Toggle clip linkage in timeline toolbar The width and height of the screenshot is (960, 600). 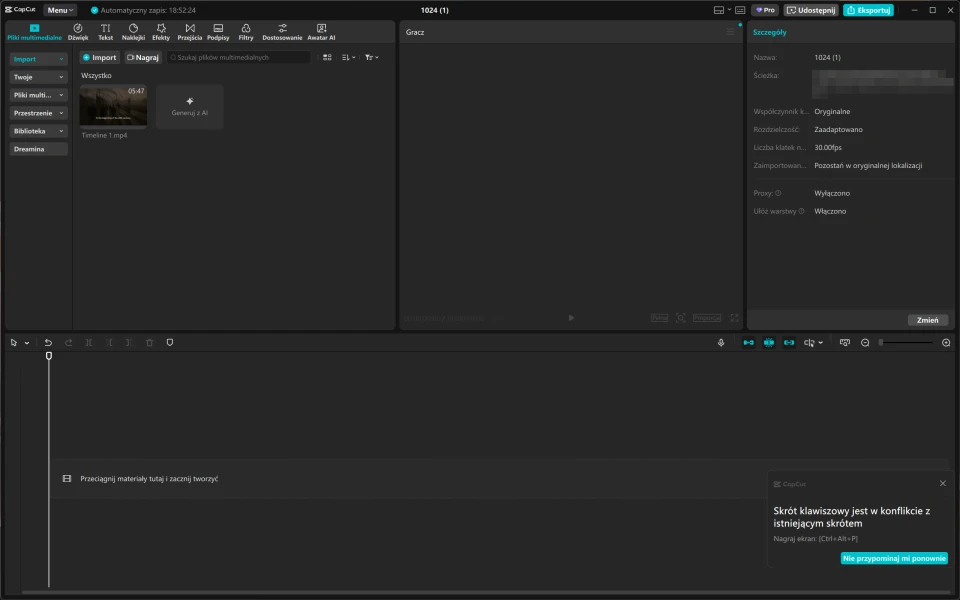[x=790, y=343]
